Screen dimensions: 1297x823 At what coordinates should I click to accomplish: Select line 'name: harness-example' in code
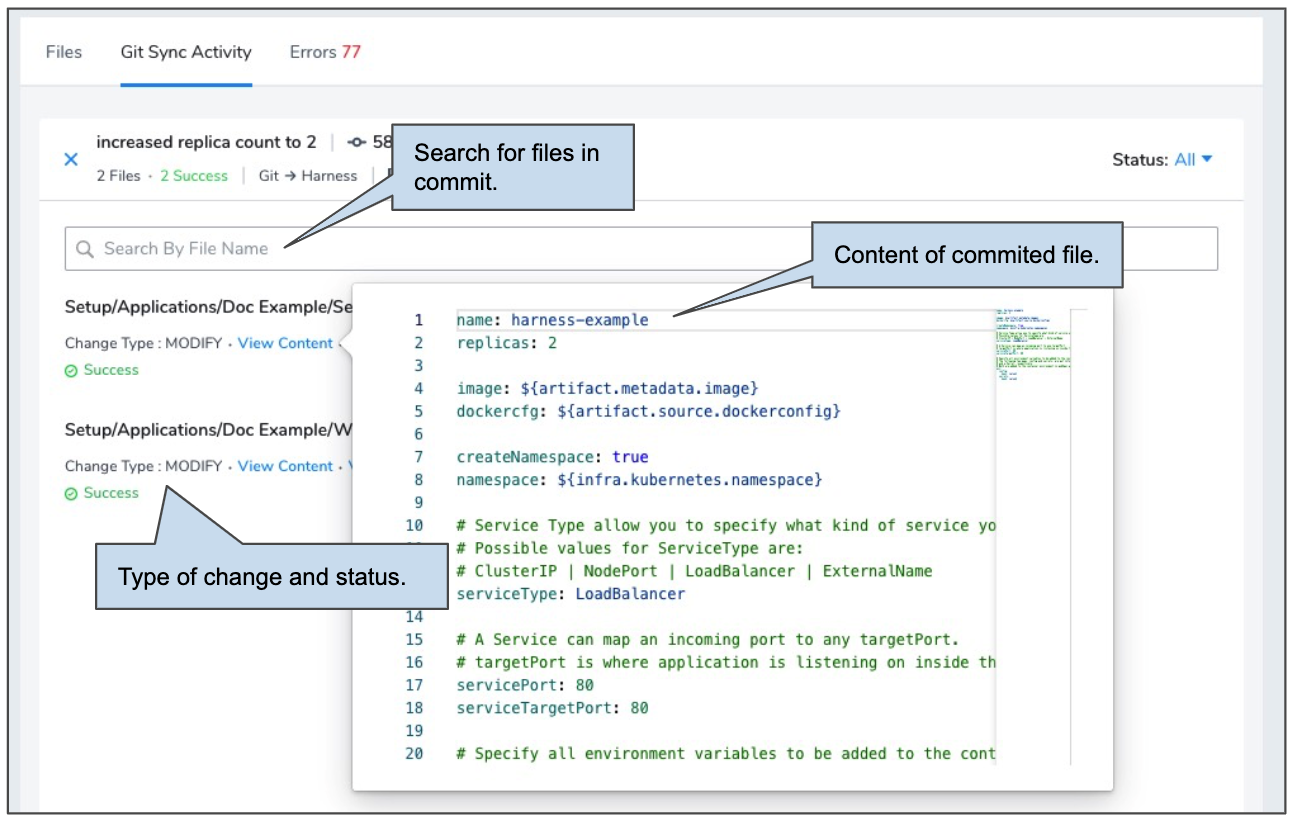552,320
